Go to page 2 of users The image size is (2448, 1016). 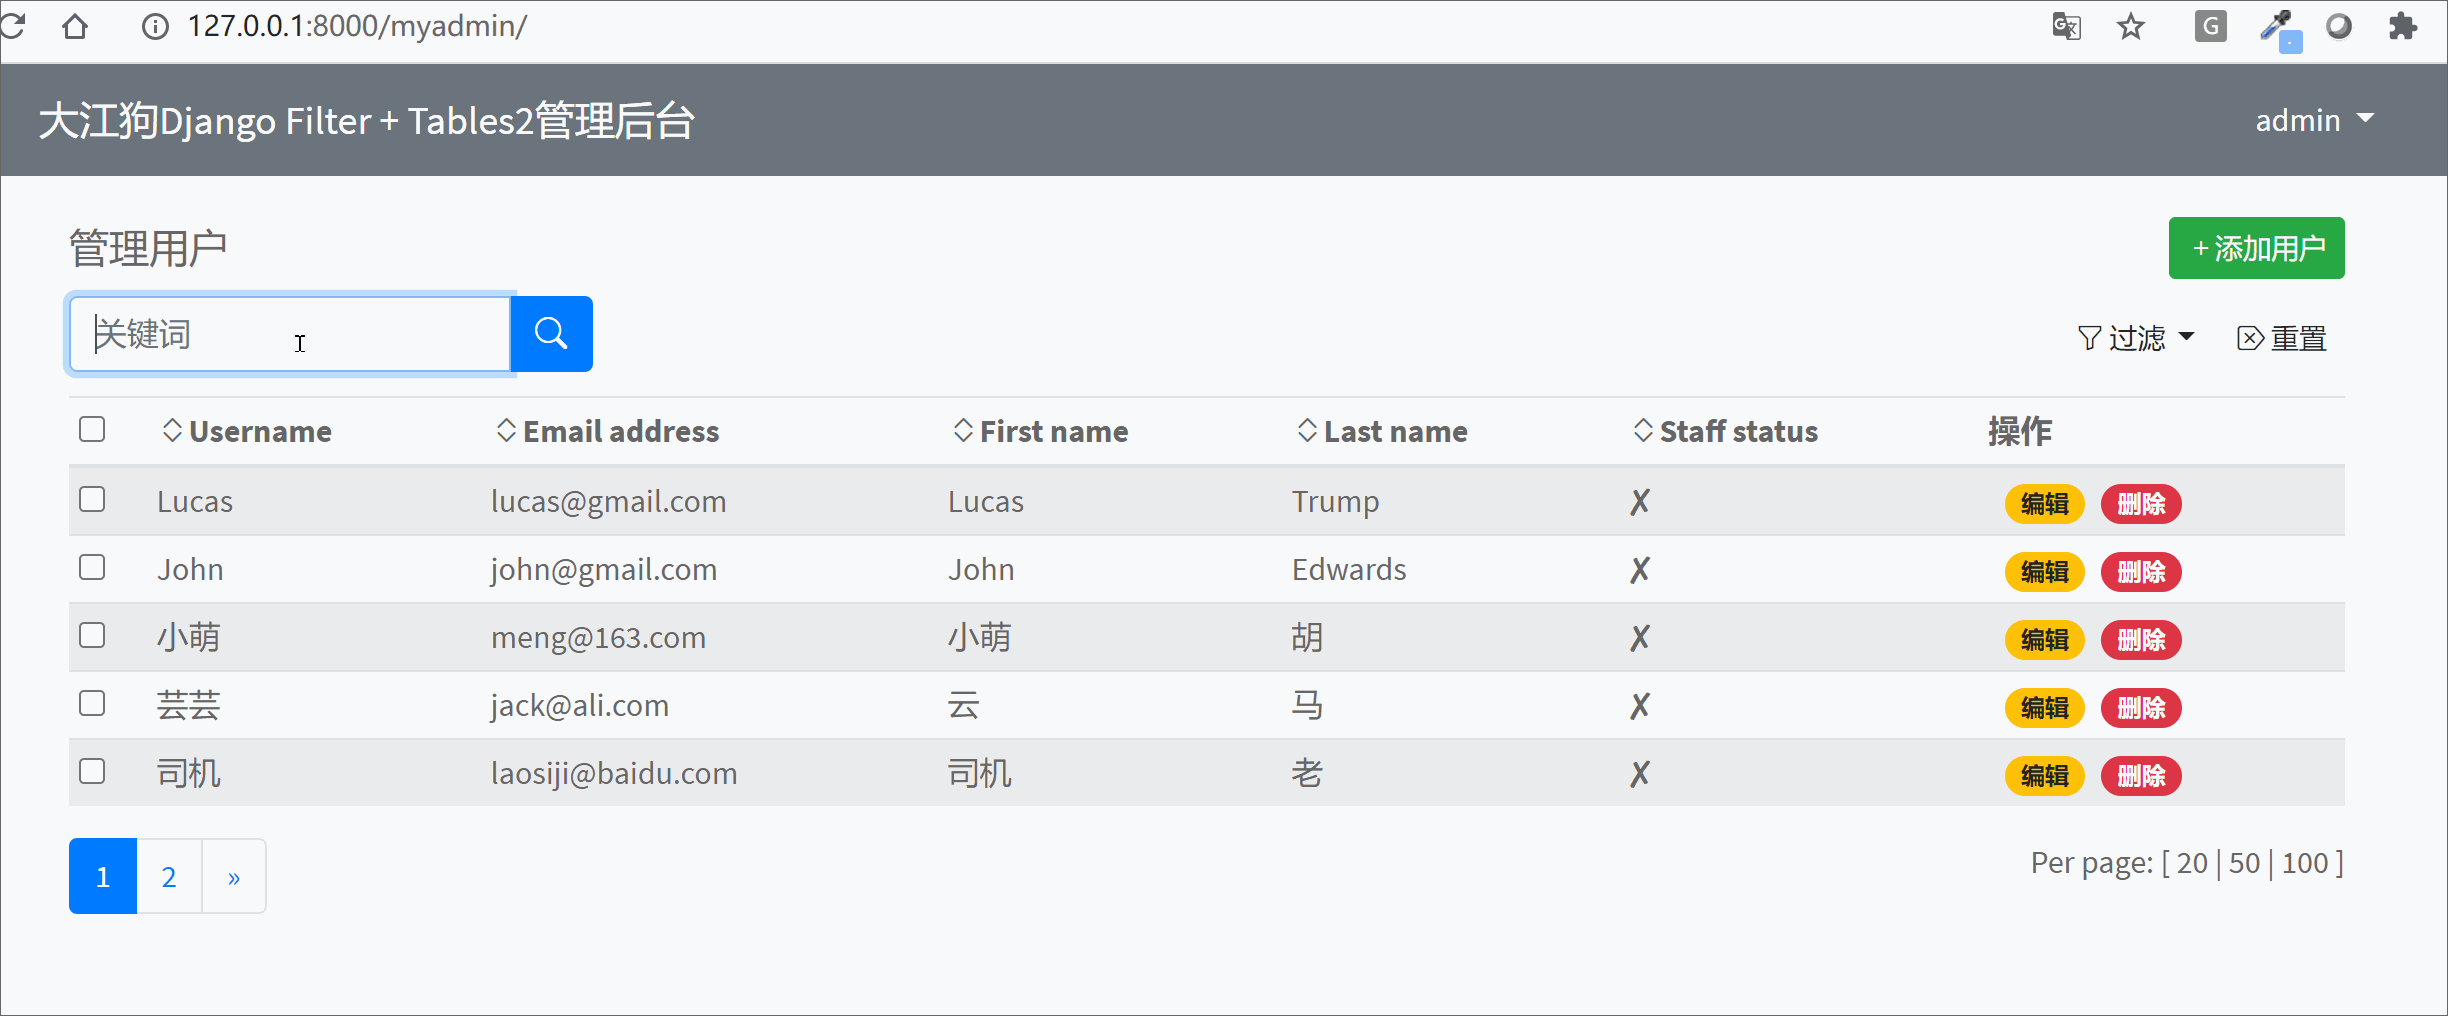pos(169,876)
